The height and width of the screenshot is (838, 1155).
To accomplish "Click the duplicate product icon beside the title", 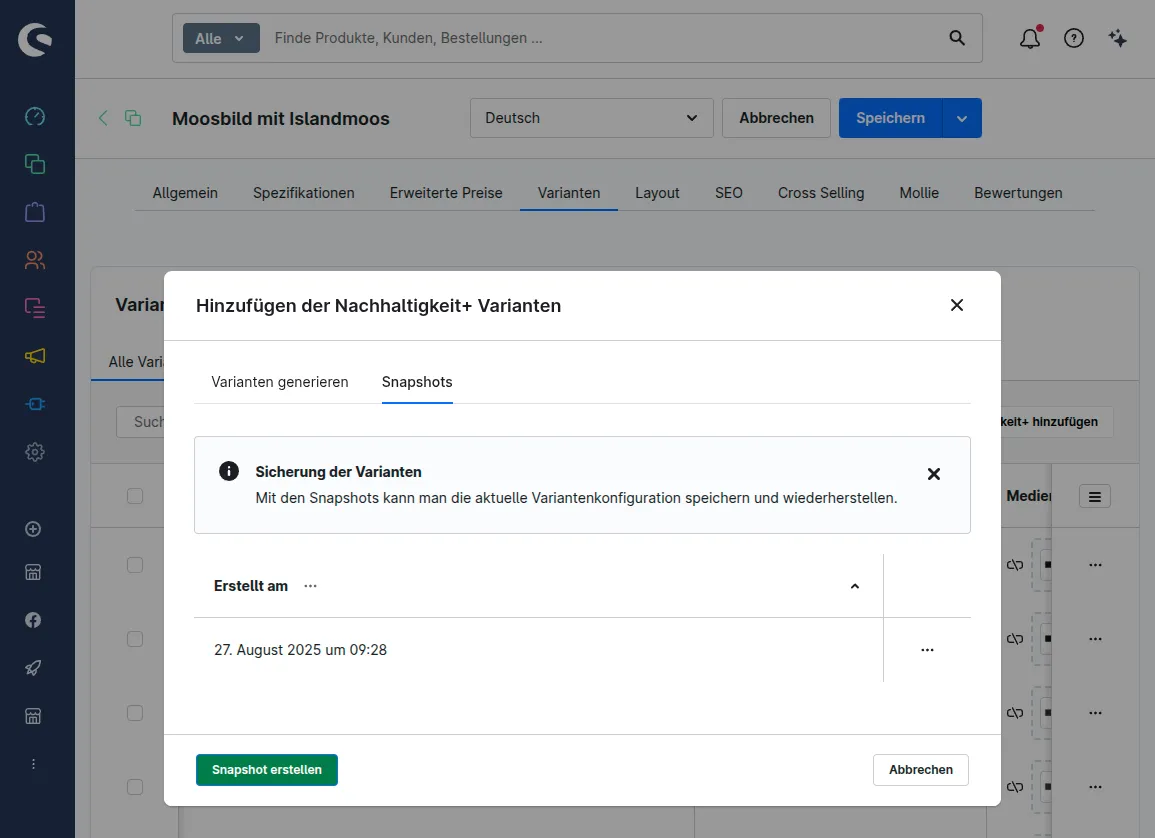I will [133, 118].
